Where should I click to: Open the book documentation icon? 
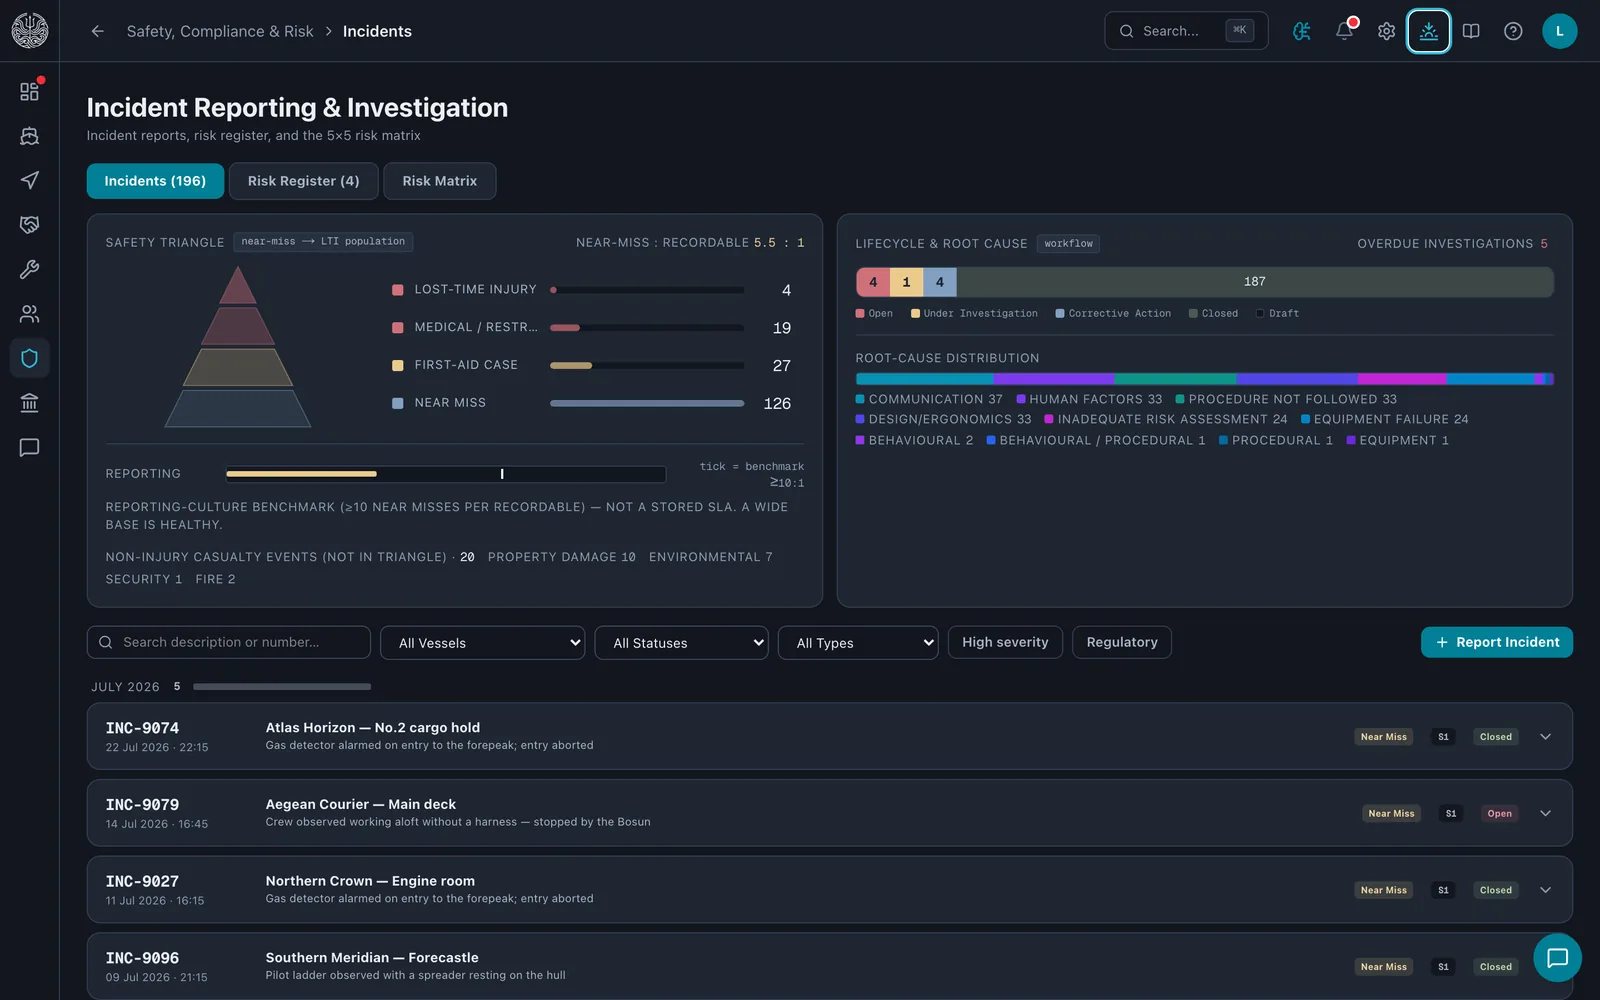1471,31
